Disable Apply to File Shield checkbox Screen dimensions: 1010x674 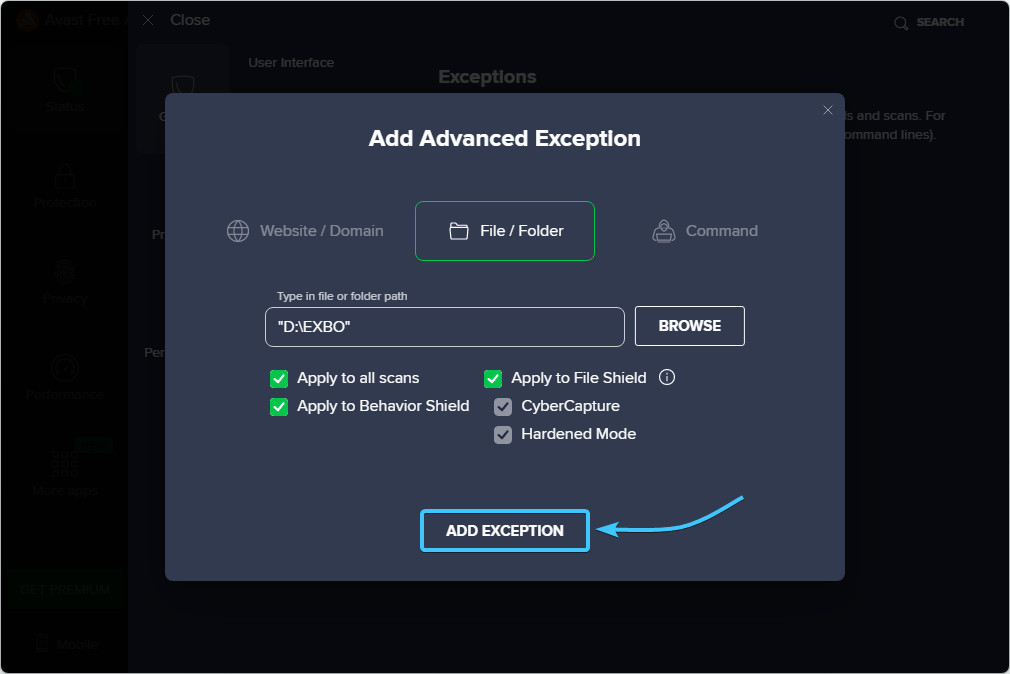click(x=493, y=378)
